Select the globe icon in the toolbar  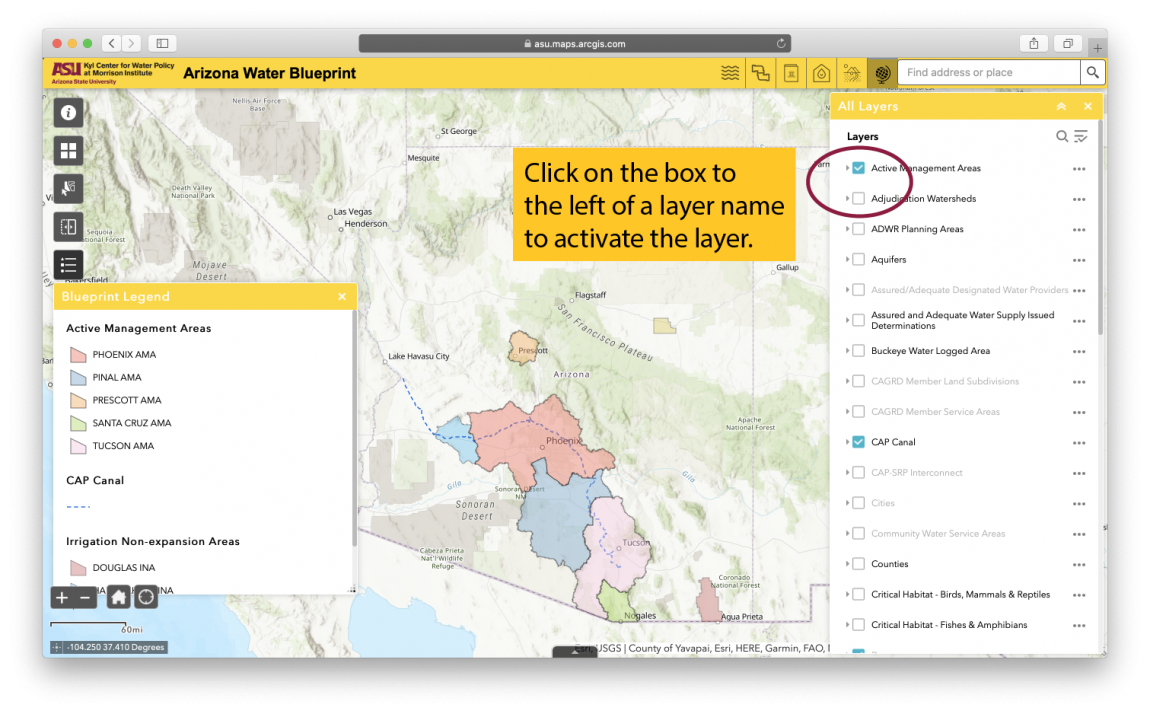pos(882,72)
